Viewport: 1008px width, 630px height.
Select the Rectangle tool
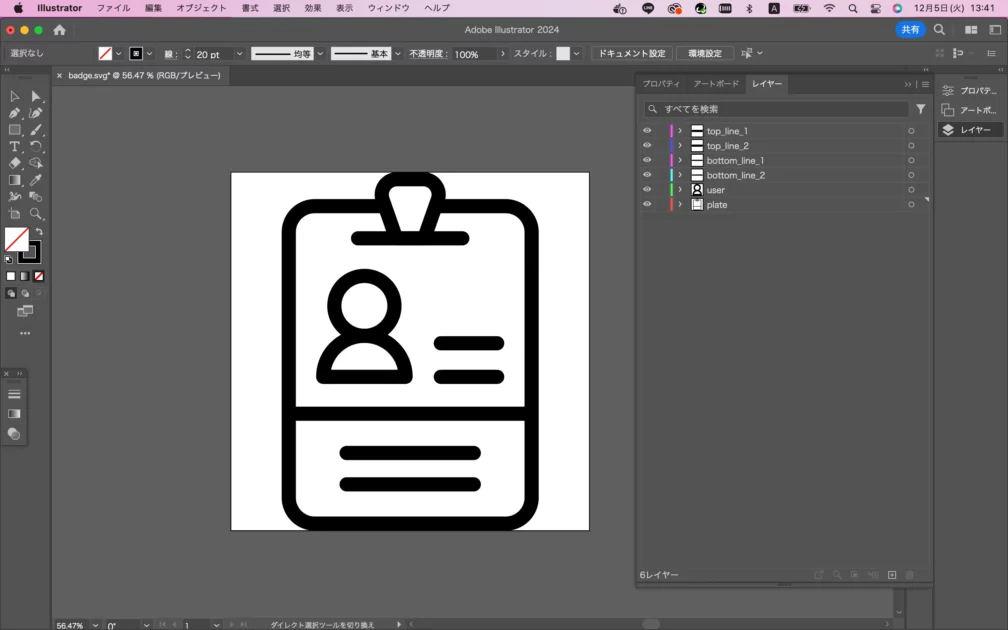(x=15, y=130)
